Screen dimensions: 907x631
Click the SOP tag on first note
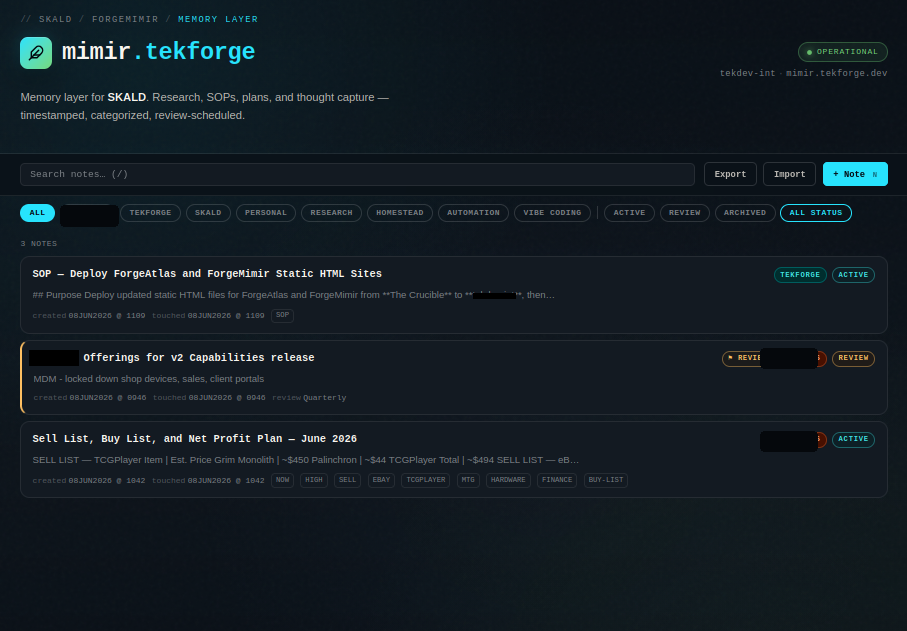[282, 316]
